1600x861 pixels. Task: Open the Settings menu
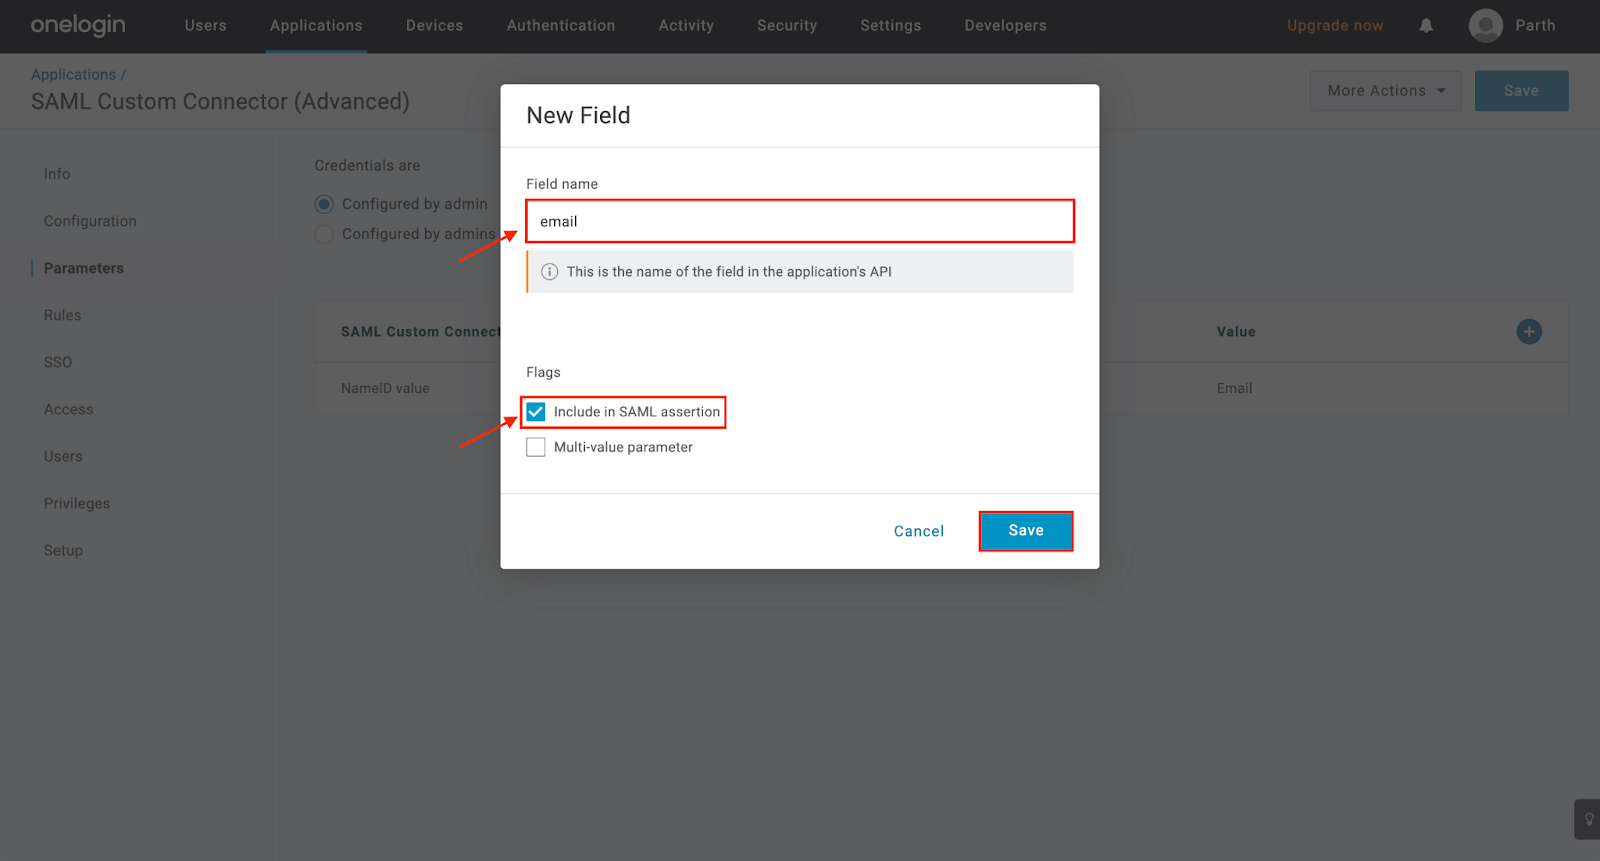coord(891,26)
